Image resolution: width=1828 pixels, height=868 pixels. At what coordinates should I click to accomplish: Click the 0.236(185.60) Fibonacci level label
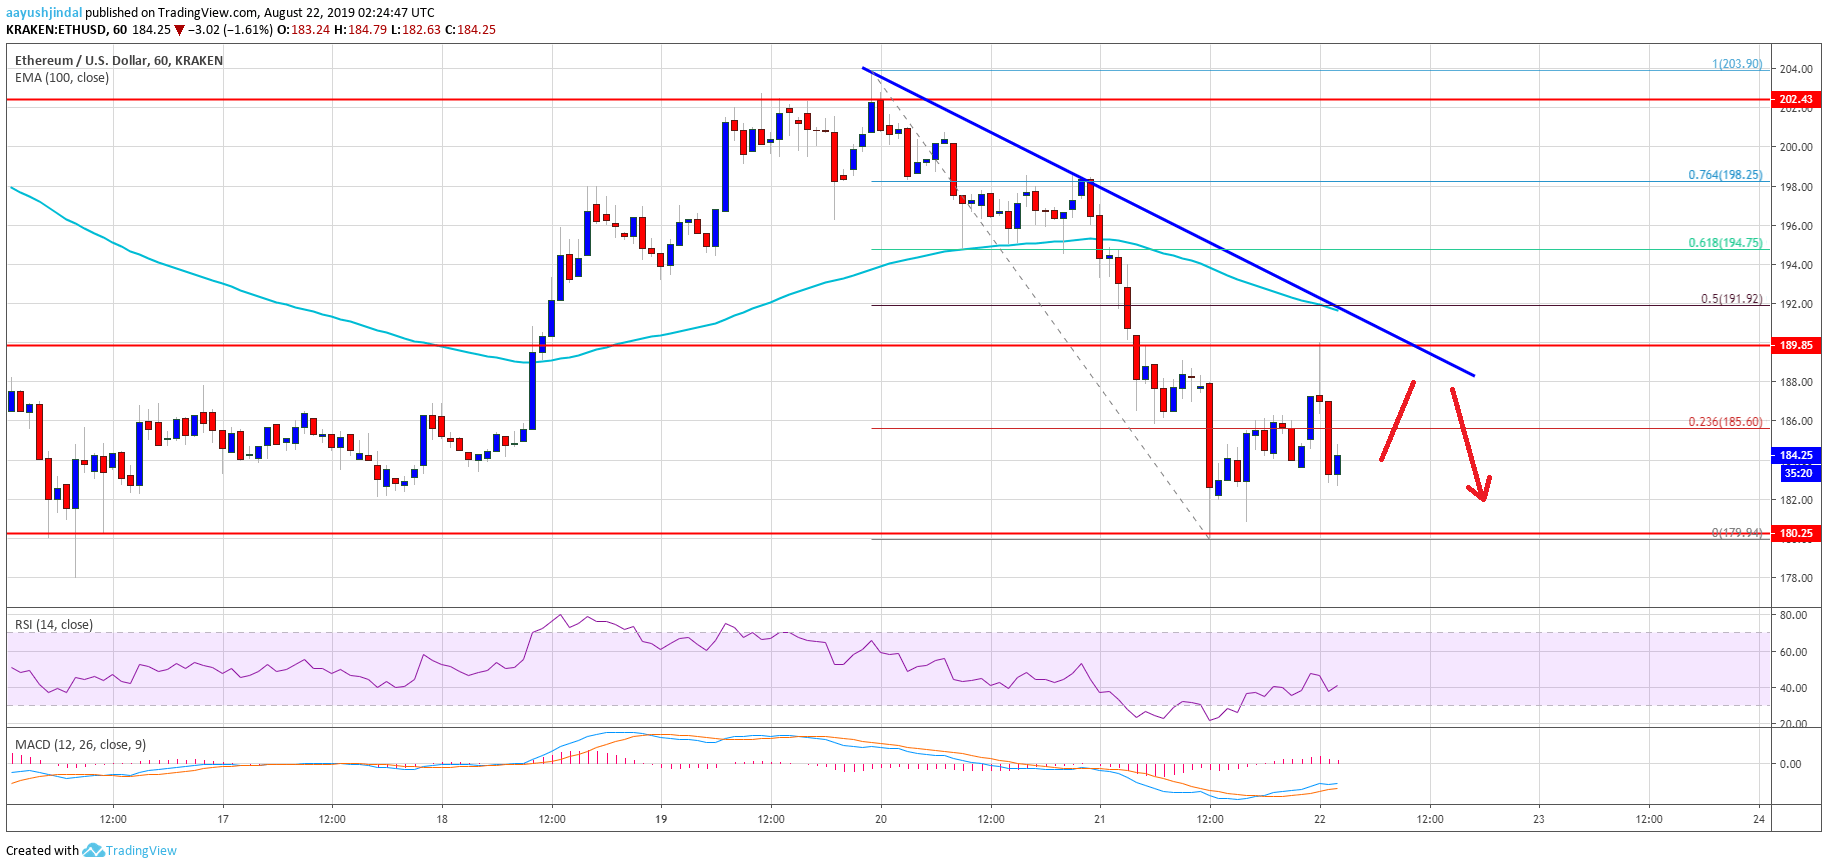tap(1725, 421)
